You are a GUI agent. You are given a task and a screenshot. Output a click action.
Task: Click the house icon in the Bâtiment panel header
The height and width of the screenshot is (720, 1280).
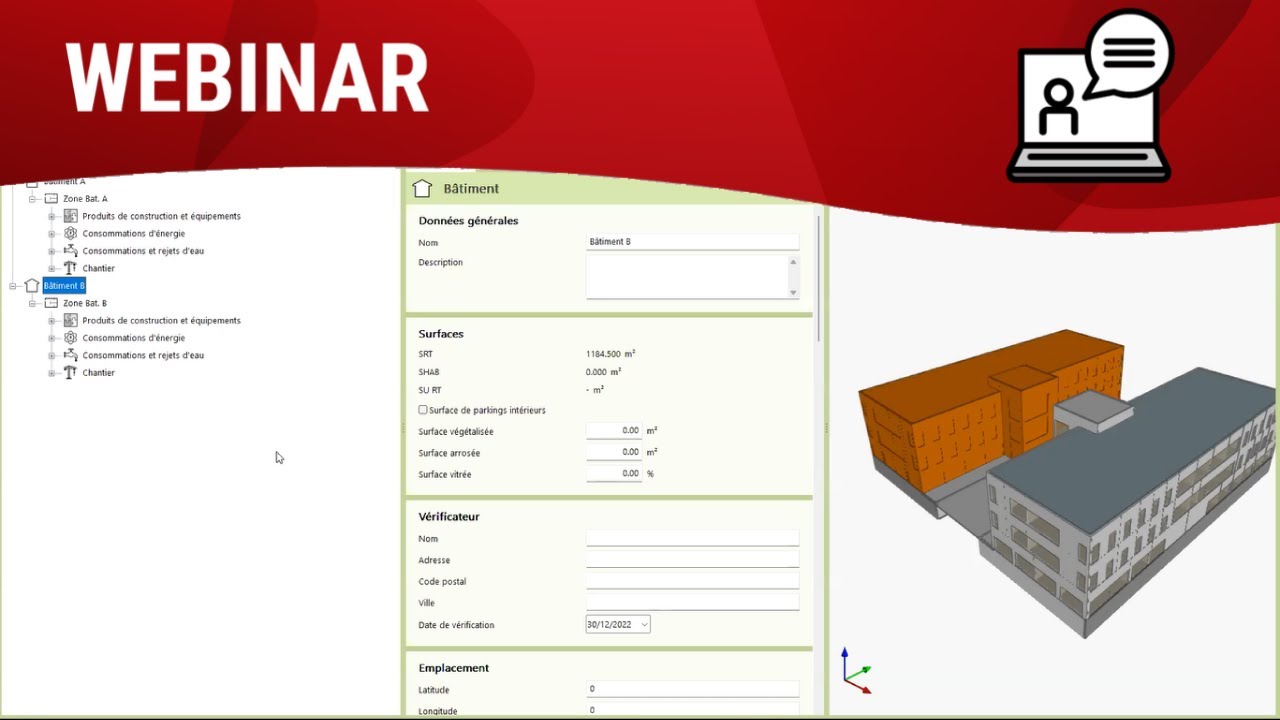[422, 188]
